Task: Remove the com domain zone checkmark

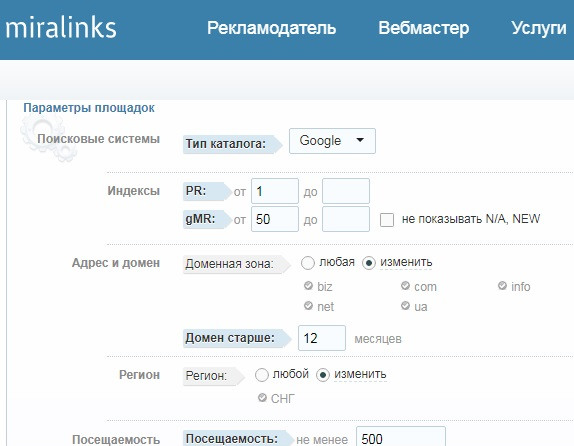Action: (405, 286)
